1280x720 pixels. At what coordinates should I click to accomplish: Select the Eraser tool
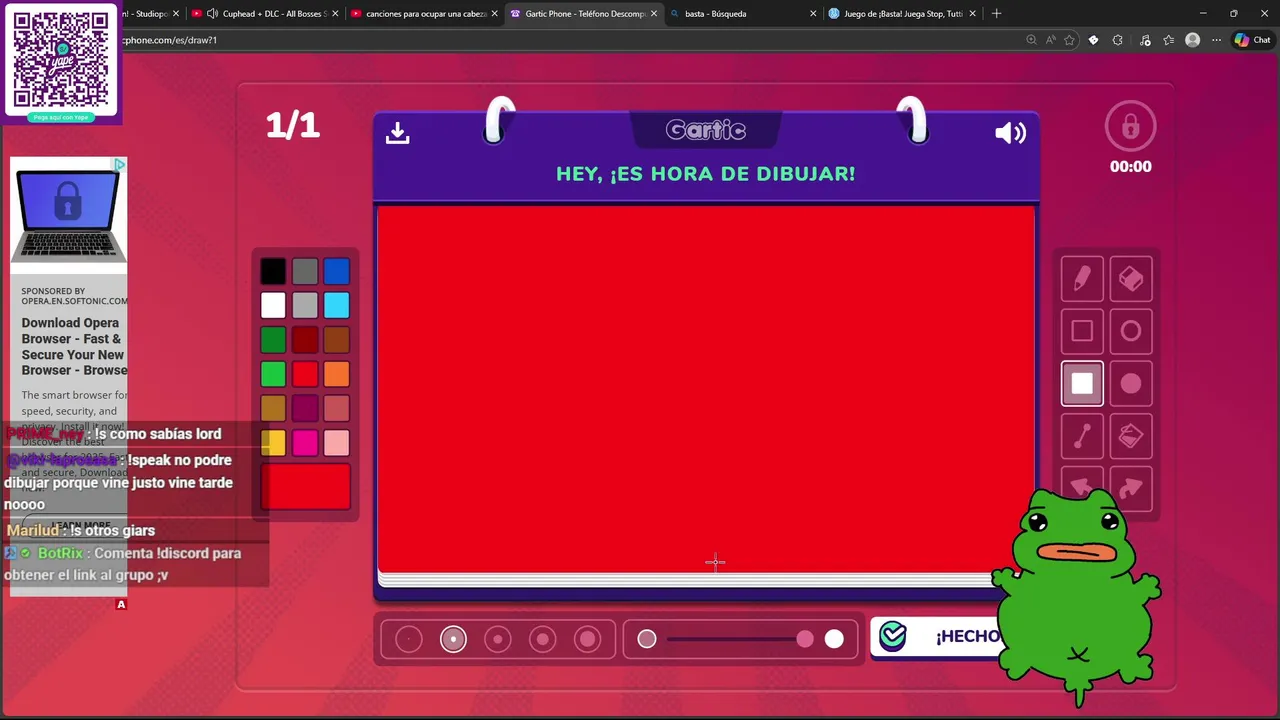coord(1131,279)
